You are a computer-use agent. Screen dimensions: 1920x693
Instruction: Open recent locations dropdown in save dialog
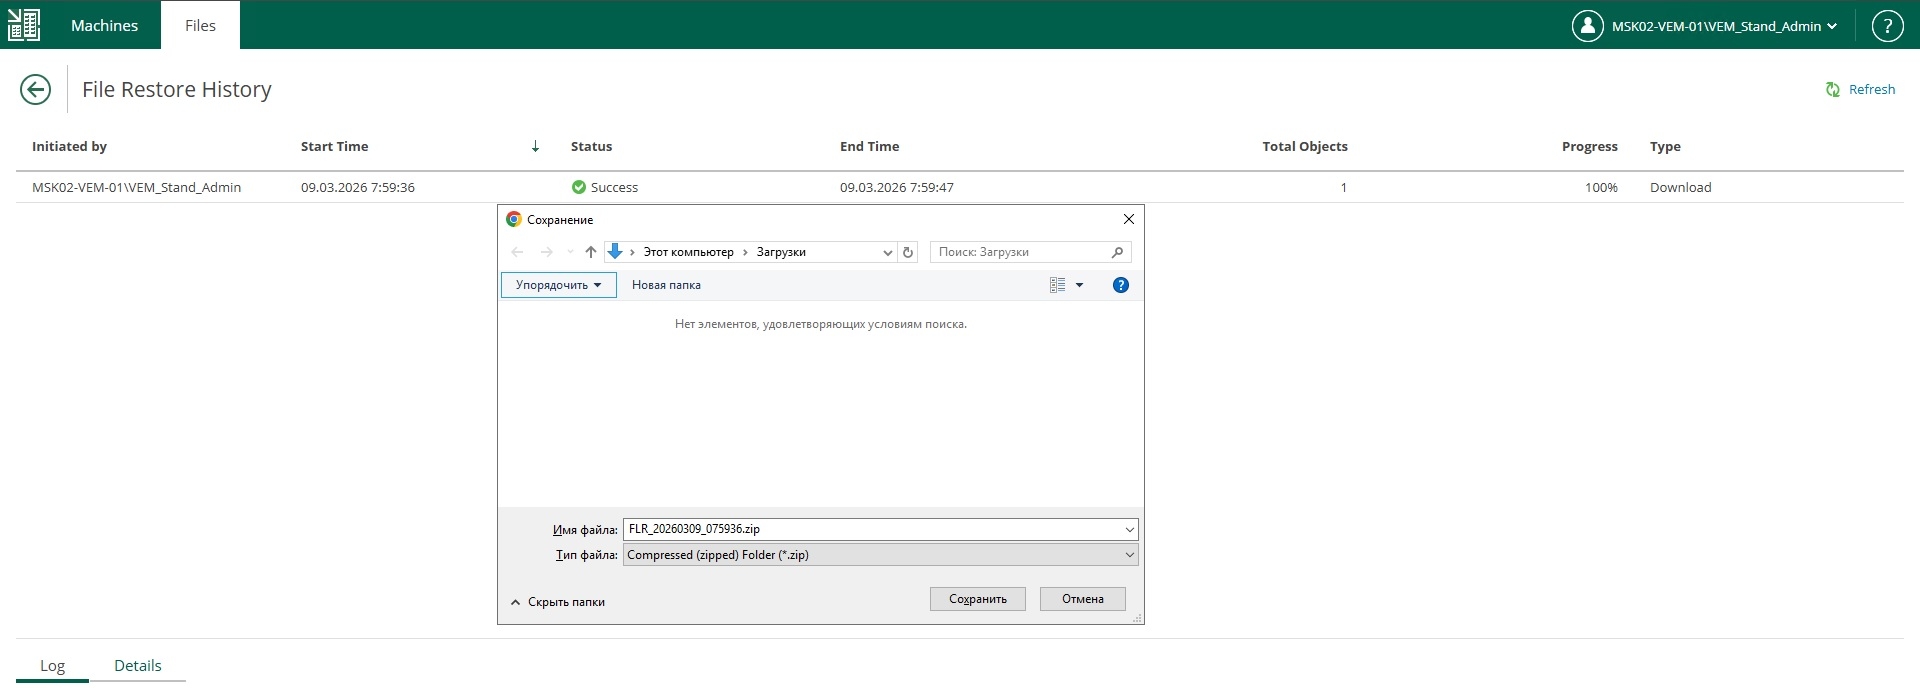(570, 252)
